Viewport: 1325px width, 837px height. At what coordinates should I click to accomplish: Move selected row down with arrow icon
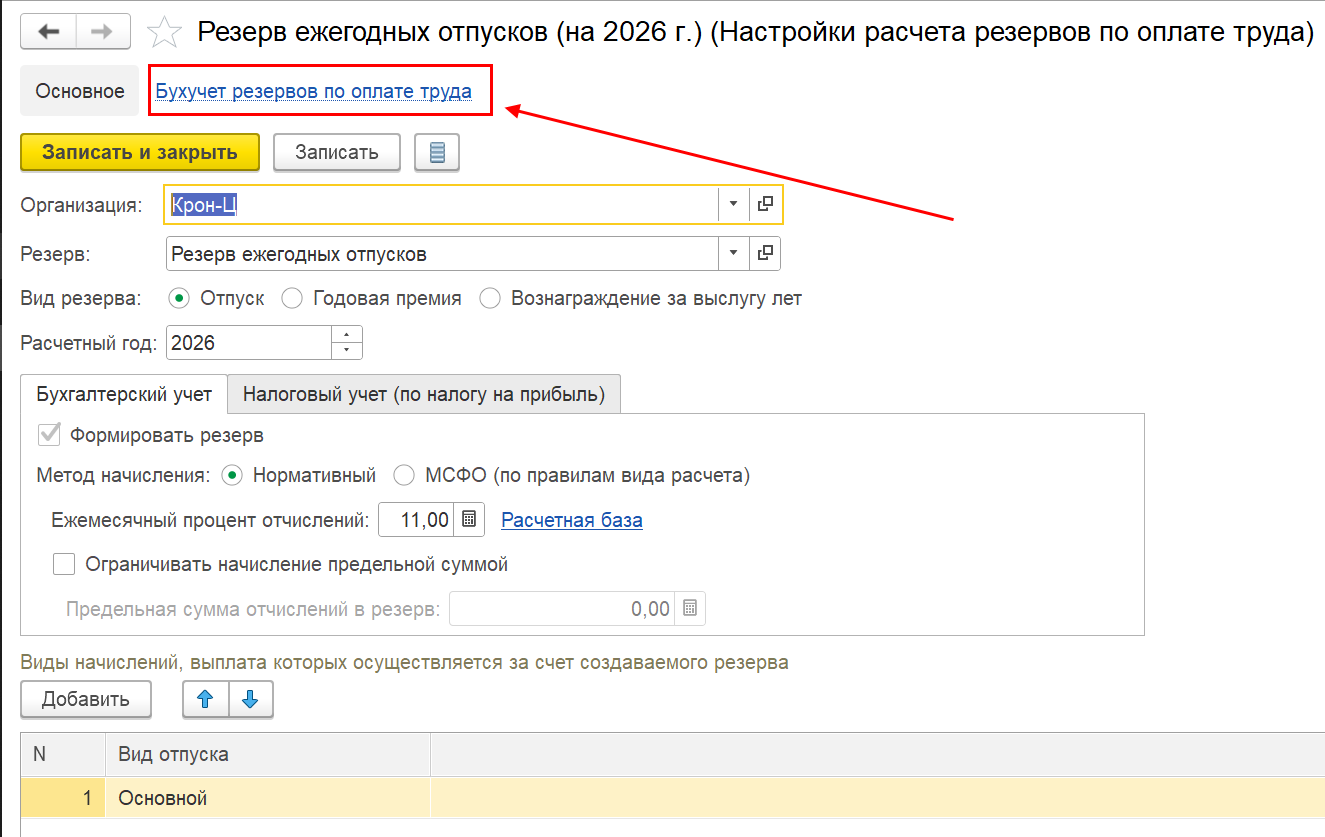click(x=251, y=700)
